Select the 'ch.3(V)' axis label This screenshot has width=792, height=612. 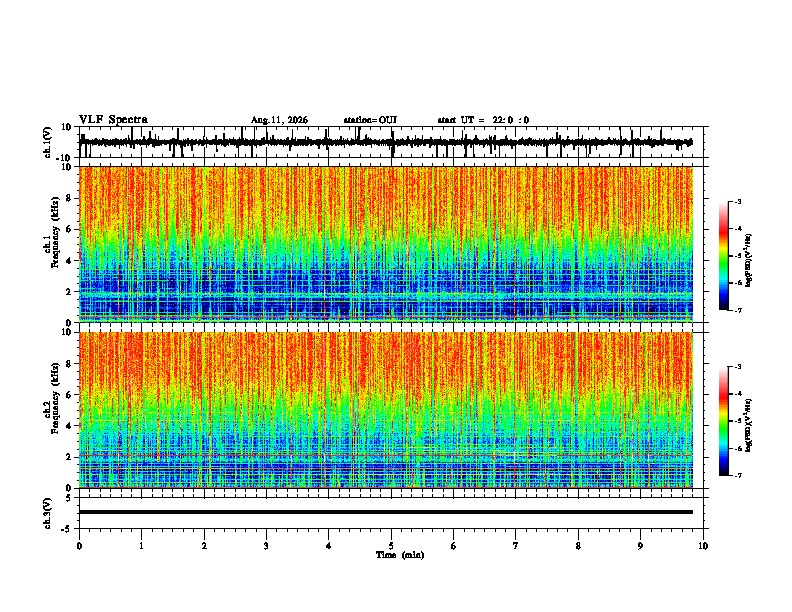pyautogui.click(x=48, y=513)
